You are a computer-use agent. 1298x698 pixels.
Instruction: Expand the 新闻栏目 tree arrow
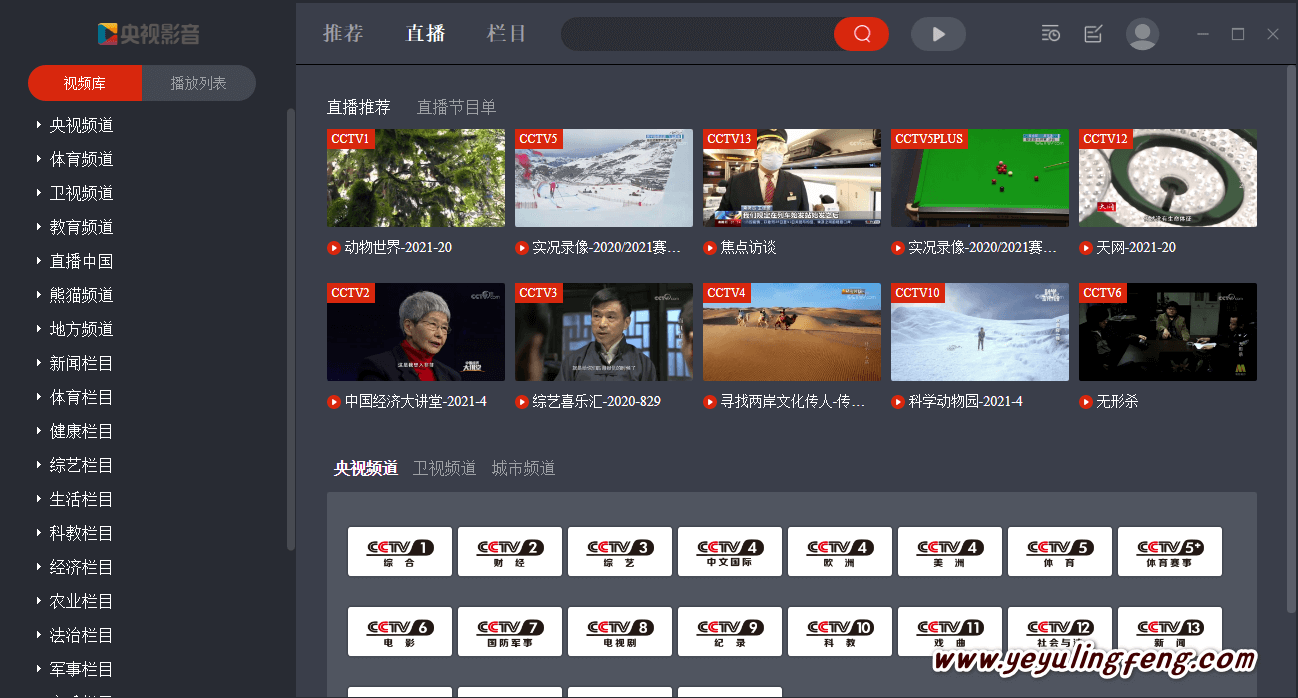[x=39, y=363]
